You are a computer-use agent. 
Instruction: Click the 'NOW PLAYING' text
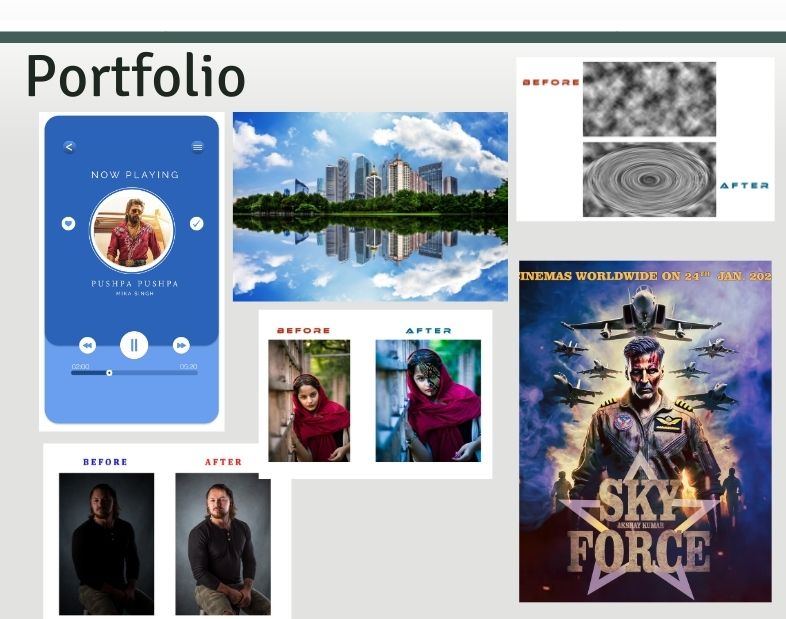[x=135, y=174]
